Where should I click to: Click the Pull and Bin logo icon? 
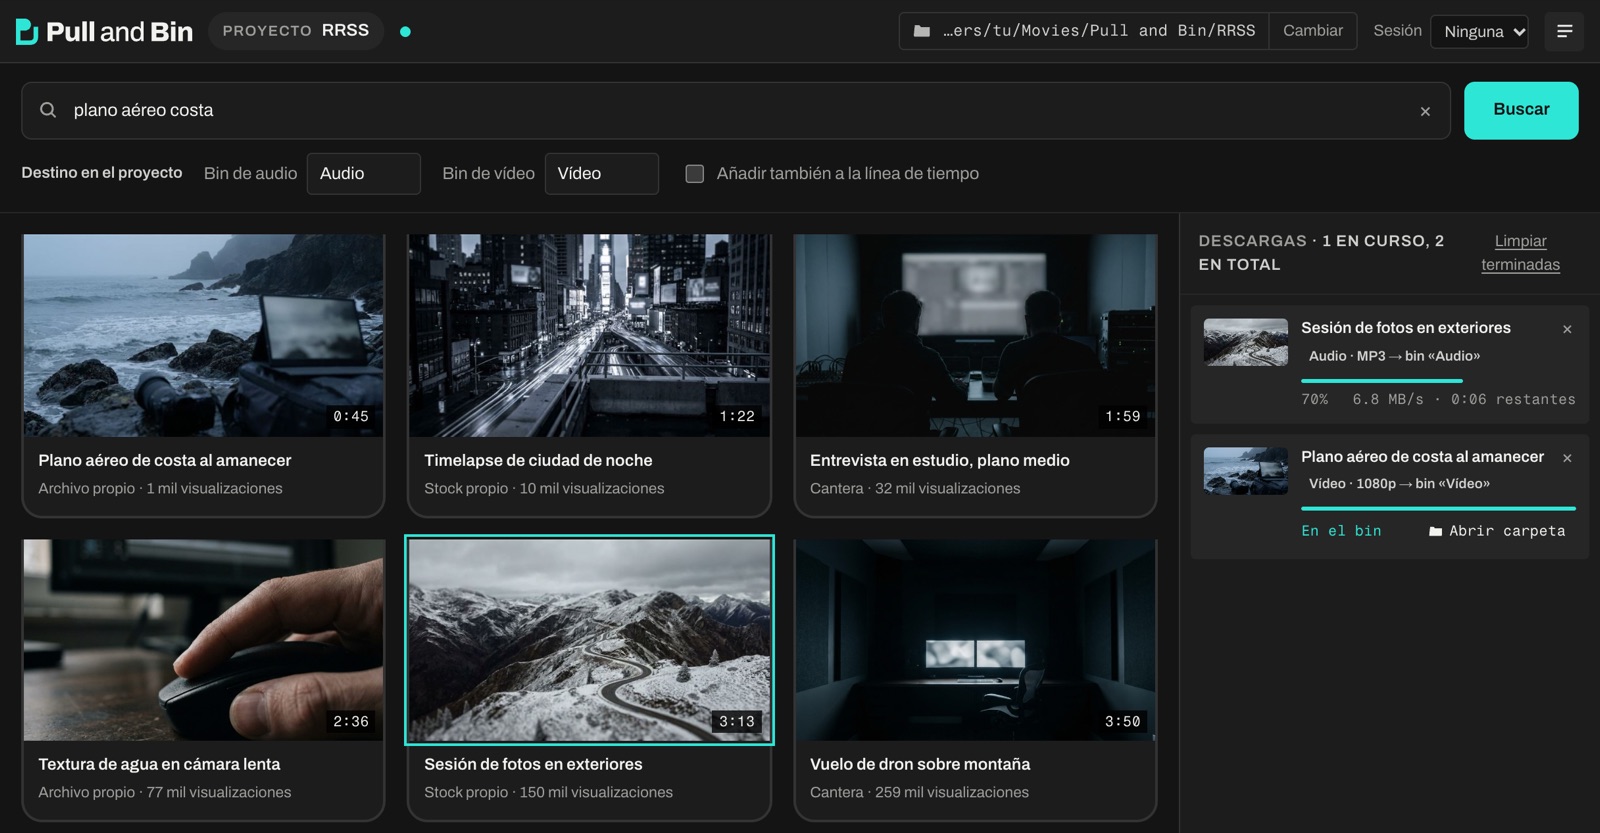point(27,31)
